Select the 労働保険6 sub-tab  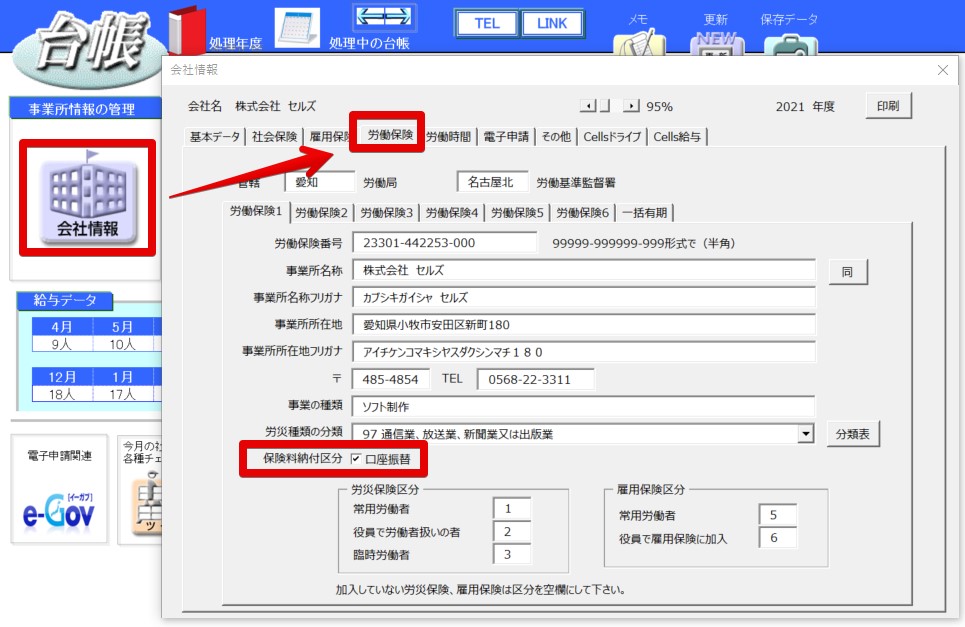click(582, 213)
